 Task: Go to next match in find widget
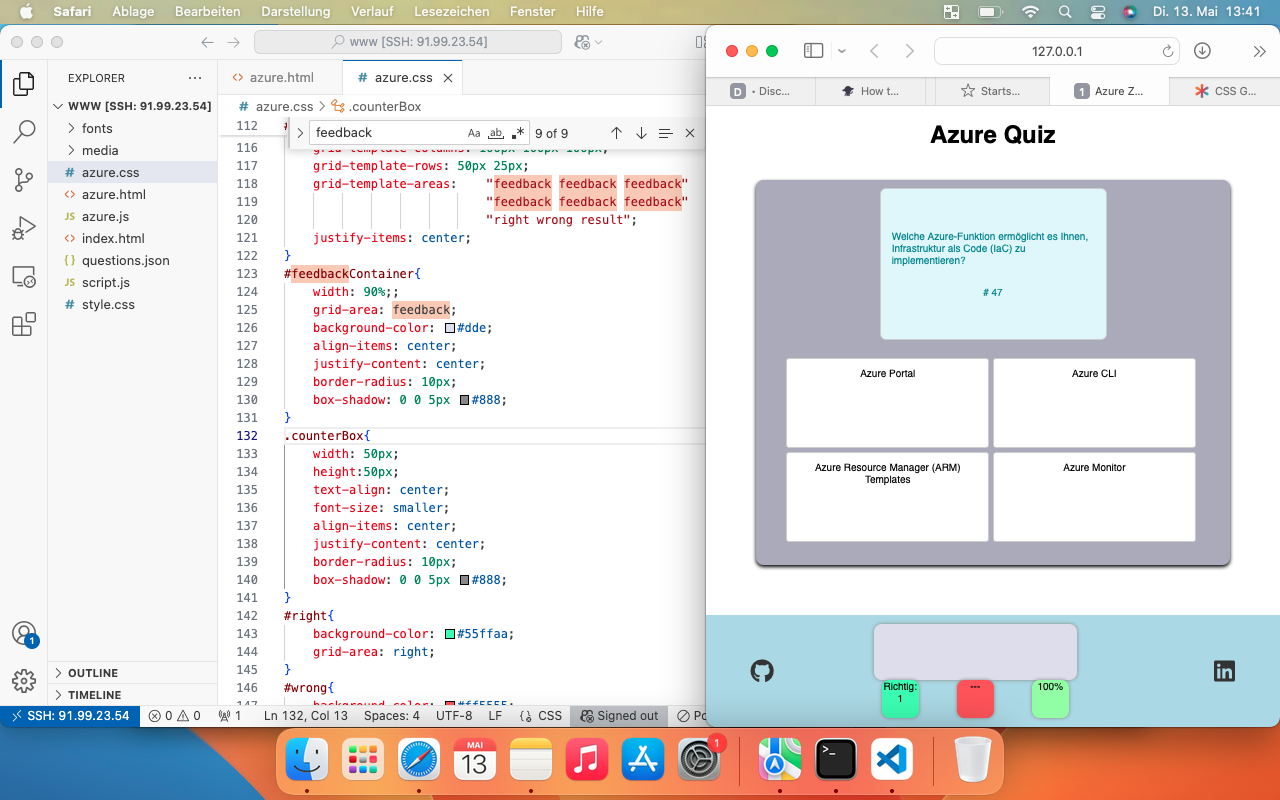641,133
